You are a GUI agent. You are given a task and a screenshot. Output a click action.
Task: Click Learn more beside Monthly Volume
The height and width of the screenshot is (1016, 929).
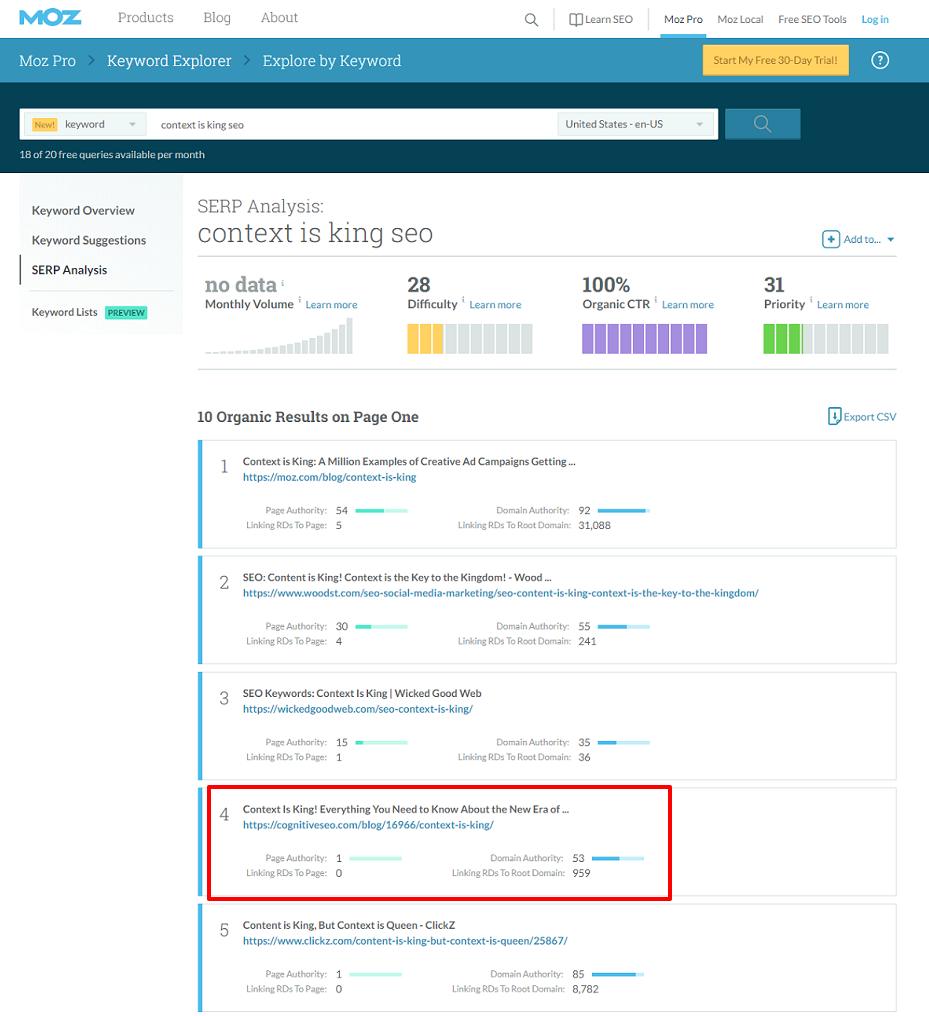[331, 305]
